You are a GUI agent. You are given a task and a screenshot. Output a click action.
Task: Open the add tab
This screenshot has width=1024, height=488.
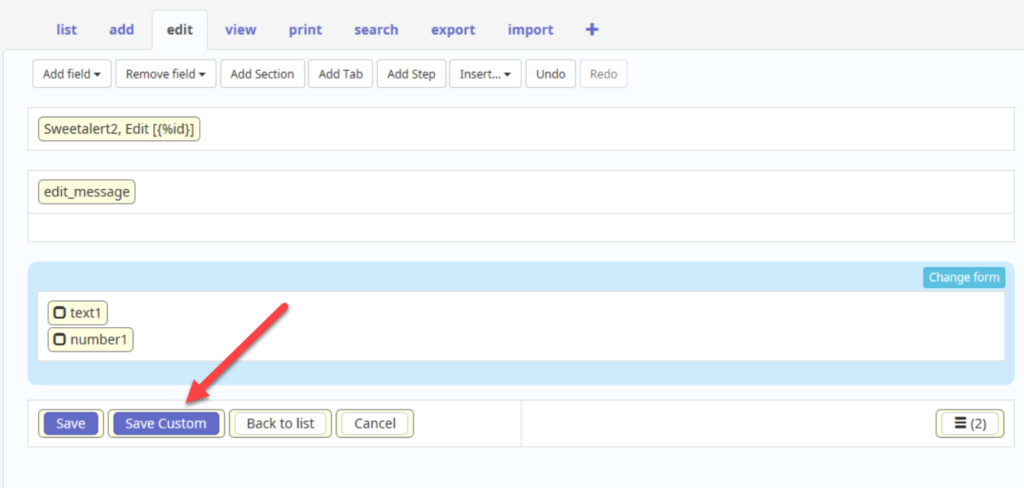point(121,30)
